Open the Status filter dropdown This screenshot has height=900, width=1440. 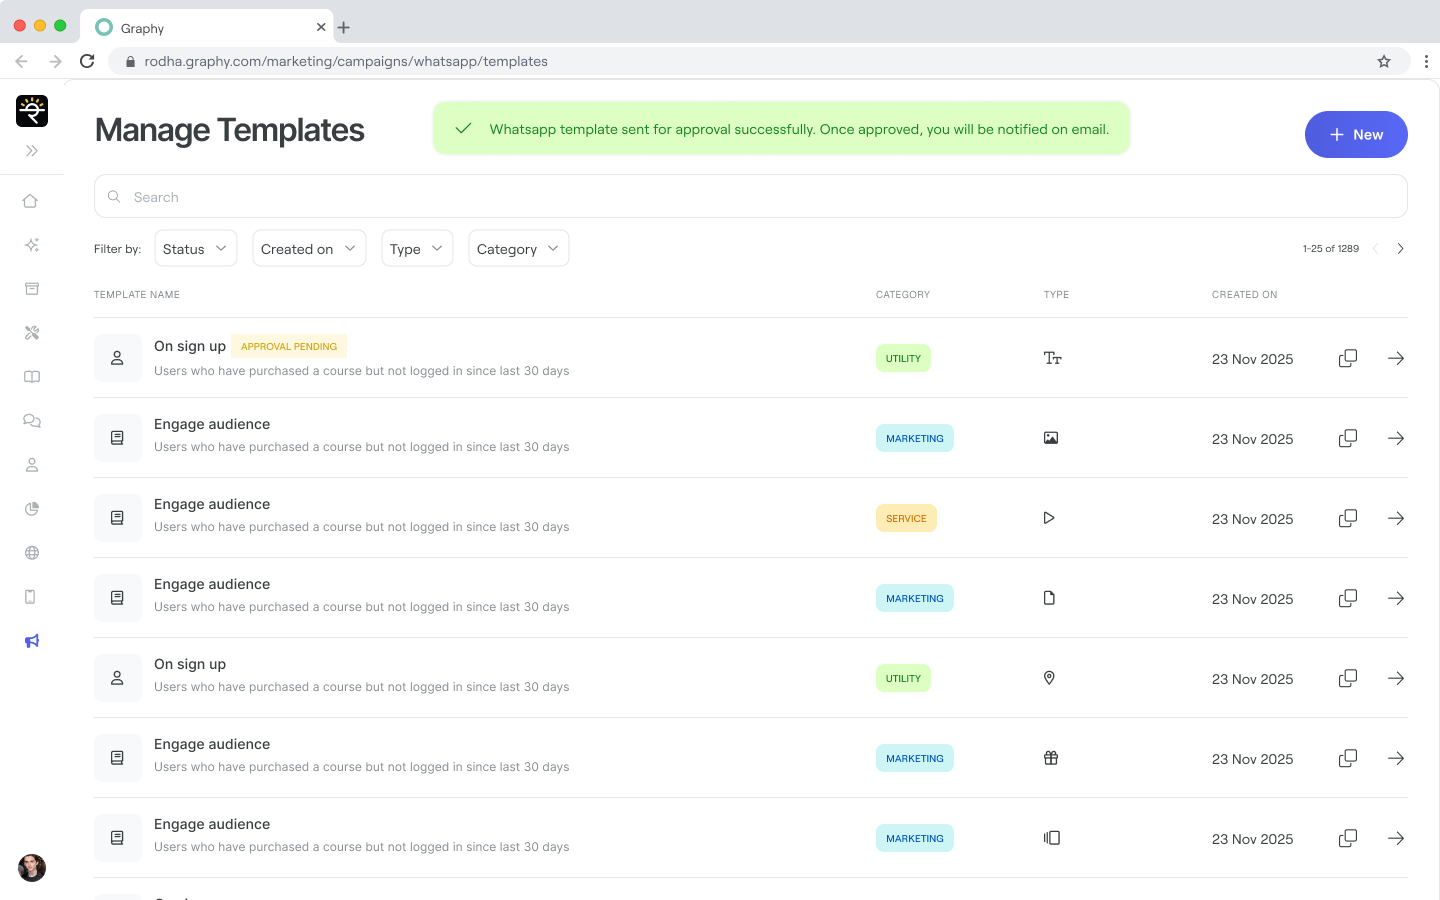[x=196, y=249]
